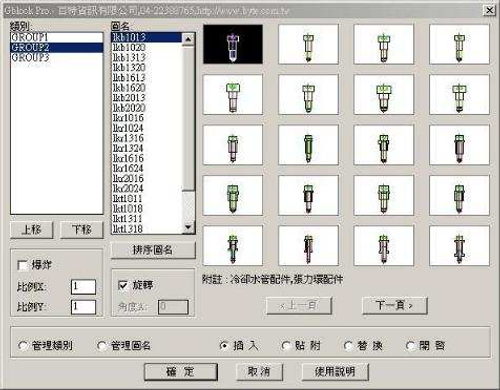Select lkr1024 in the 圖名 list
Viewport: 500px width, 390px height.
click(147, 128)
